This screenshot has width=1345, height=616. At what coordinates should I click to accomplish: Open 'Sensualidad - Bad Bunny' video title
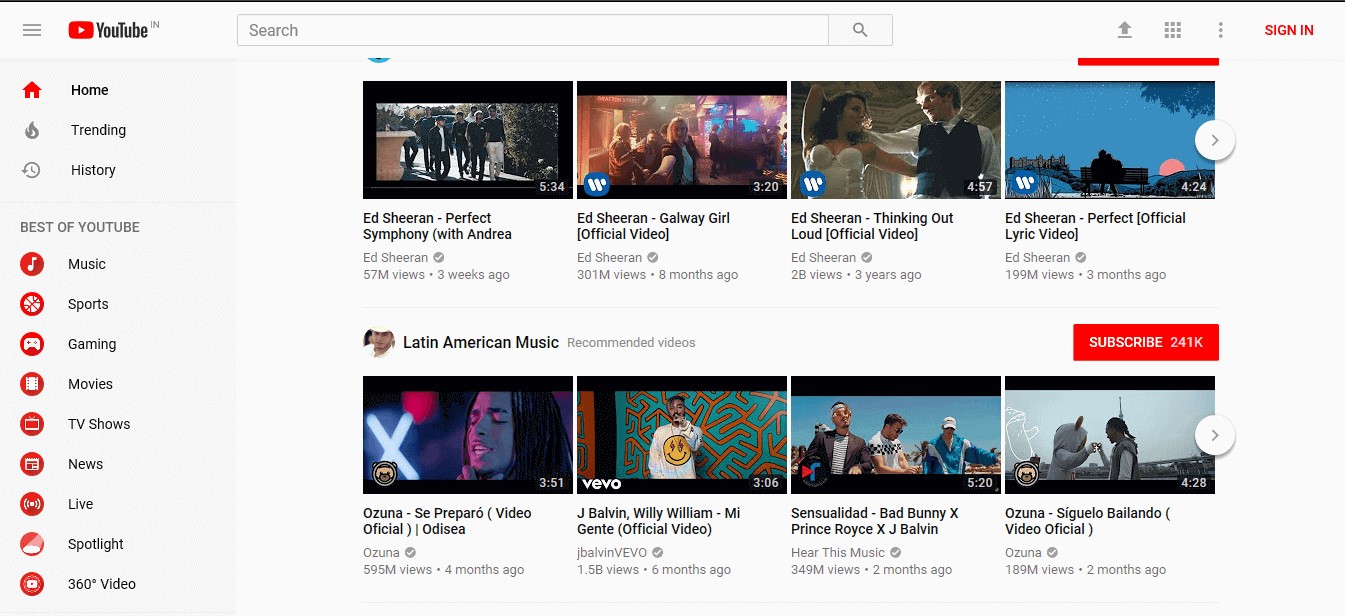pyautogui.click(x=875, y=521)
